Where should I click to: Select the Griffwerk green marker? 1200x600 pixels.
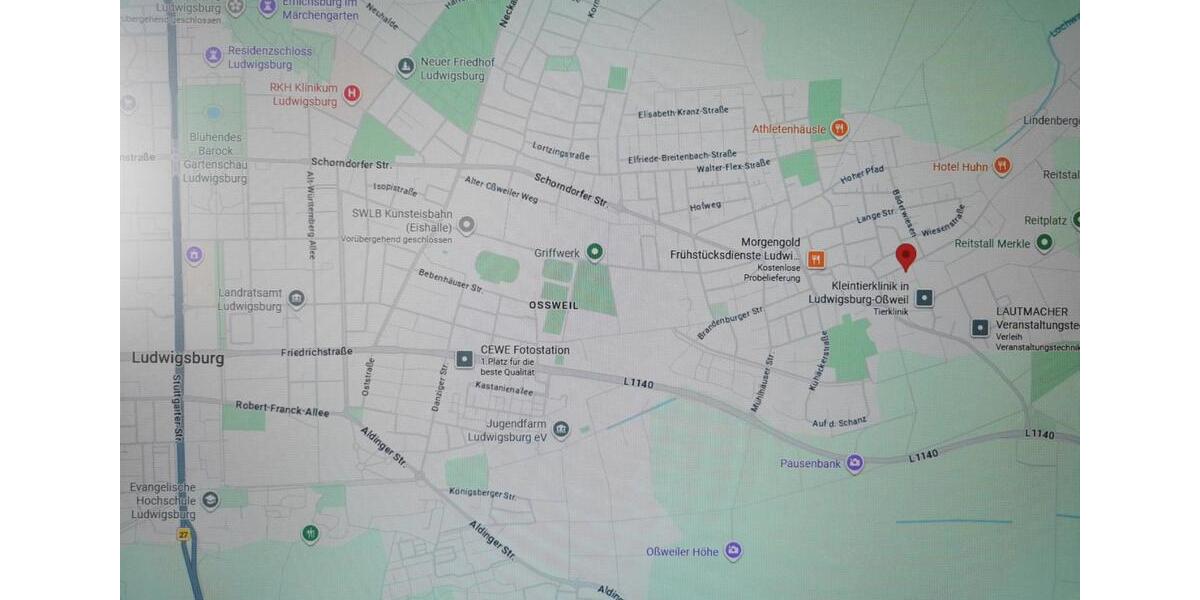point(595,252)
